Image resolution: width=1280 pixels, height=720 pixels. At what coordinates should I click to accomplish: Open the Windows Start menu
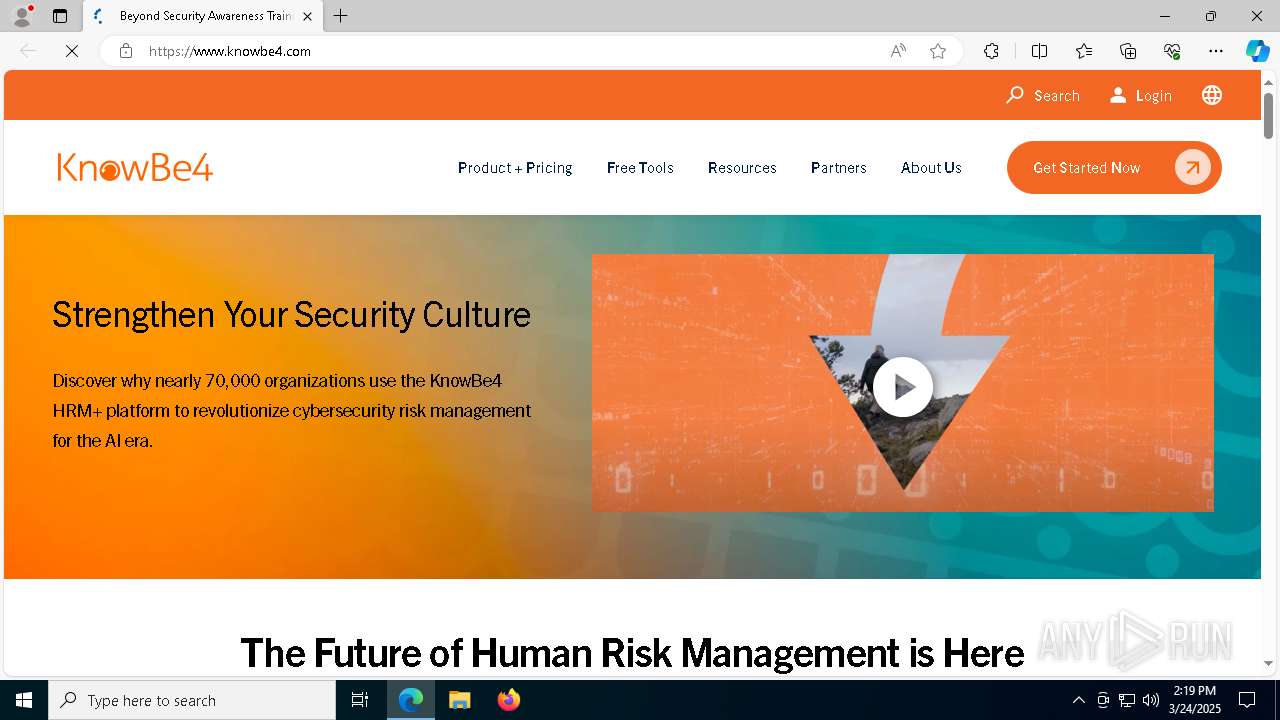point(24,700)
